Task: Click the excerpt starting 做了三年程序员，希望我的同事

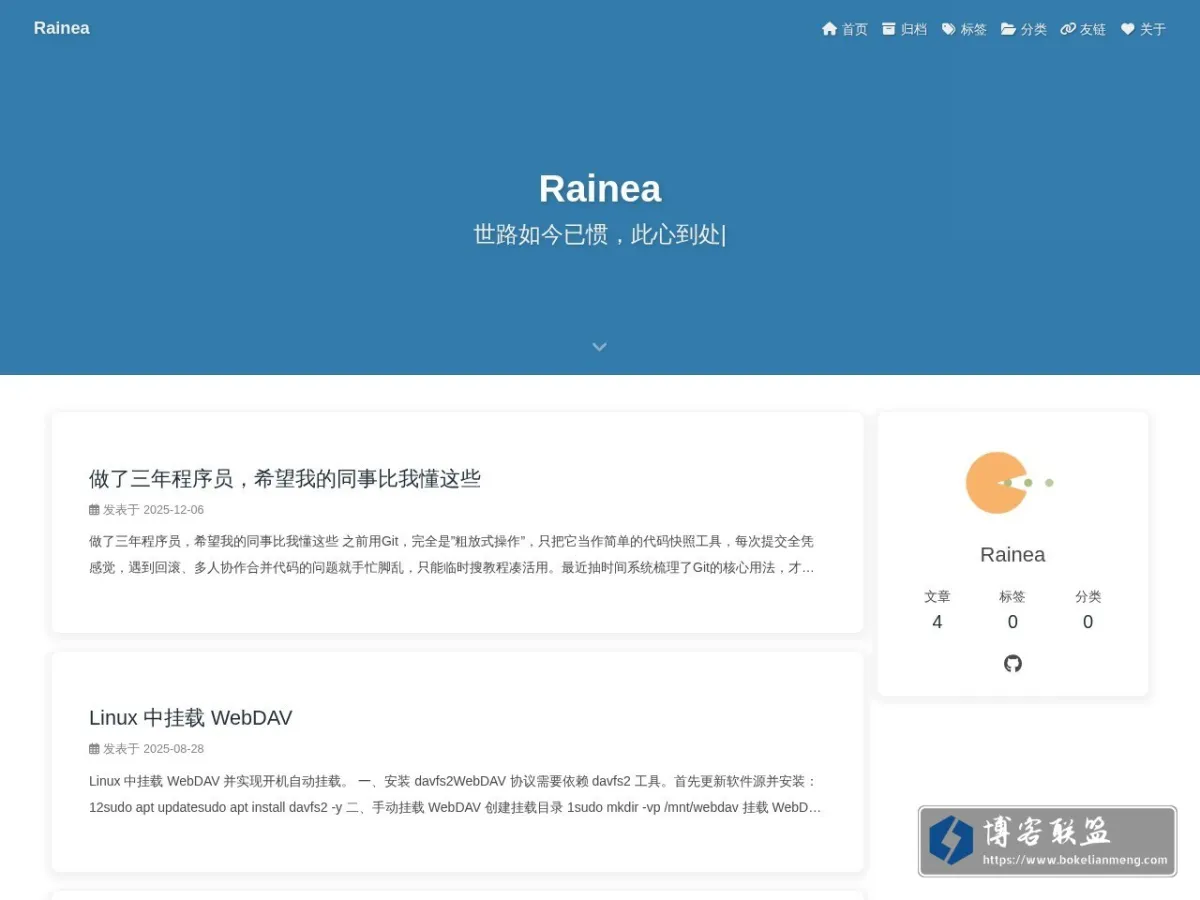Action: 452,555
